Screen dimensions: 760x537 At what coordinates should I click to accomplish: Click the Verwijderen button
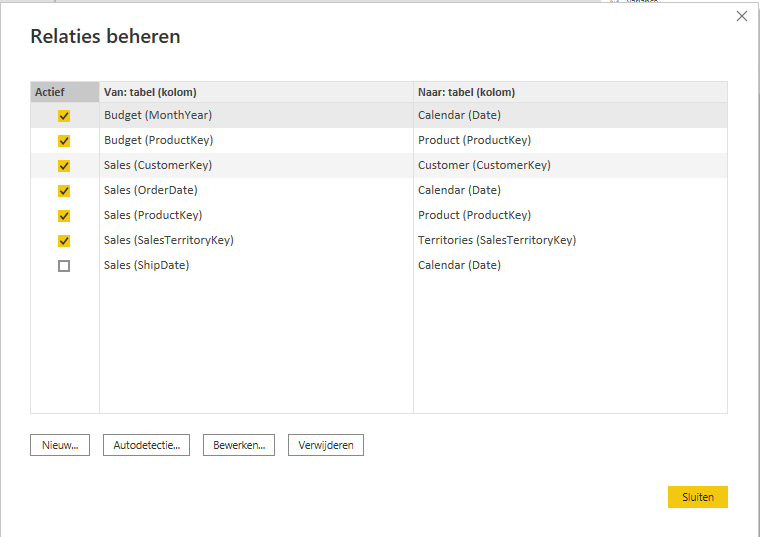pos(326,445)
